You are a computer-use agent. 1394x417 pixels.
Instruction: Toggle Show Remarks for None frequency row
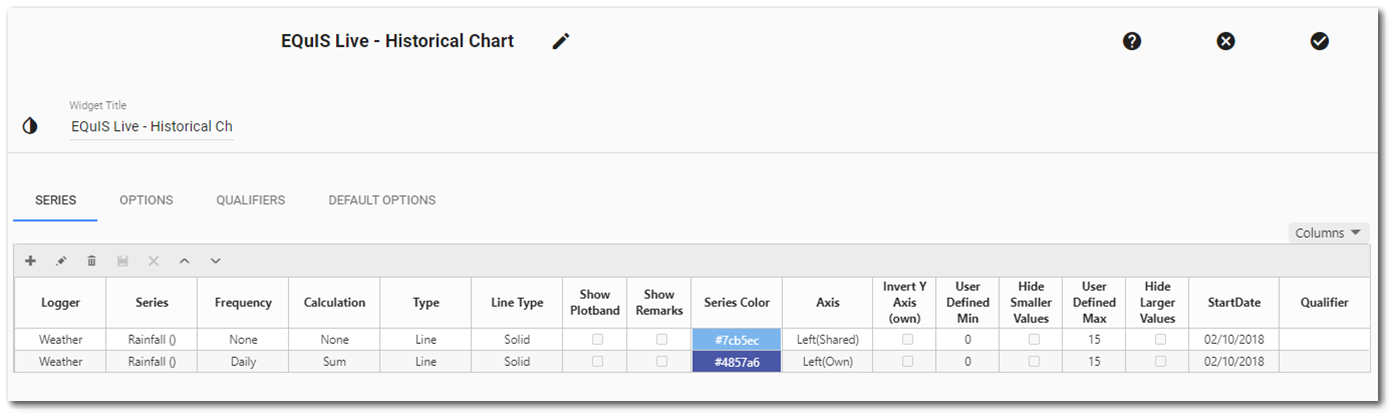pyautogui.click(x=661, y=340)
